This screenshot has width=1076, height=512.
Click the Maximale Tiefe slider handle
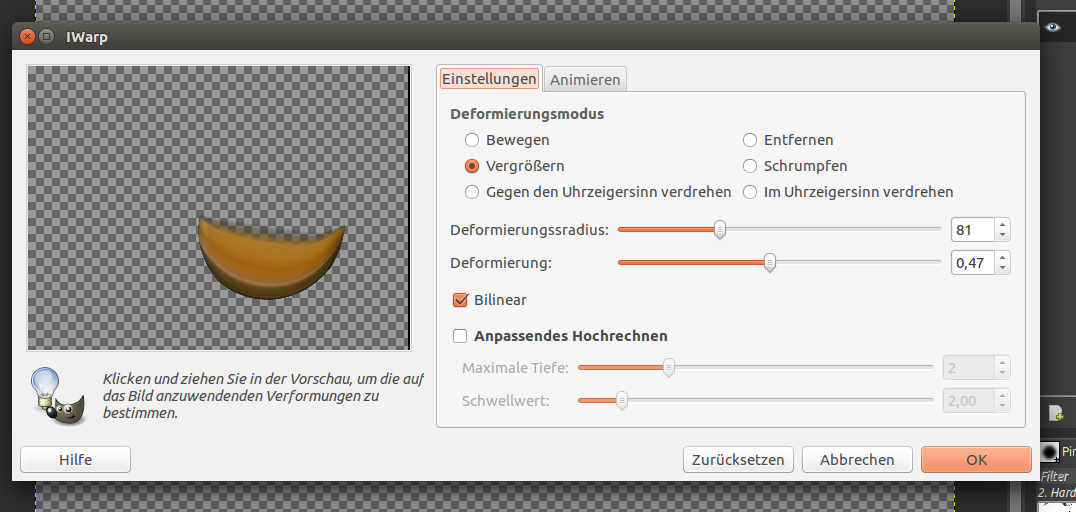coord(668,368)
